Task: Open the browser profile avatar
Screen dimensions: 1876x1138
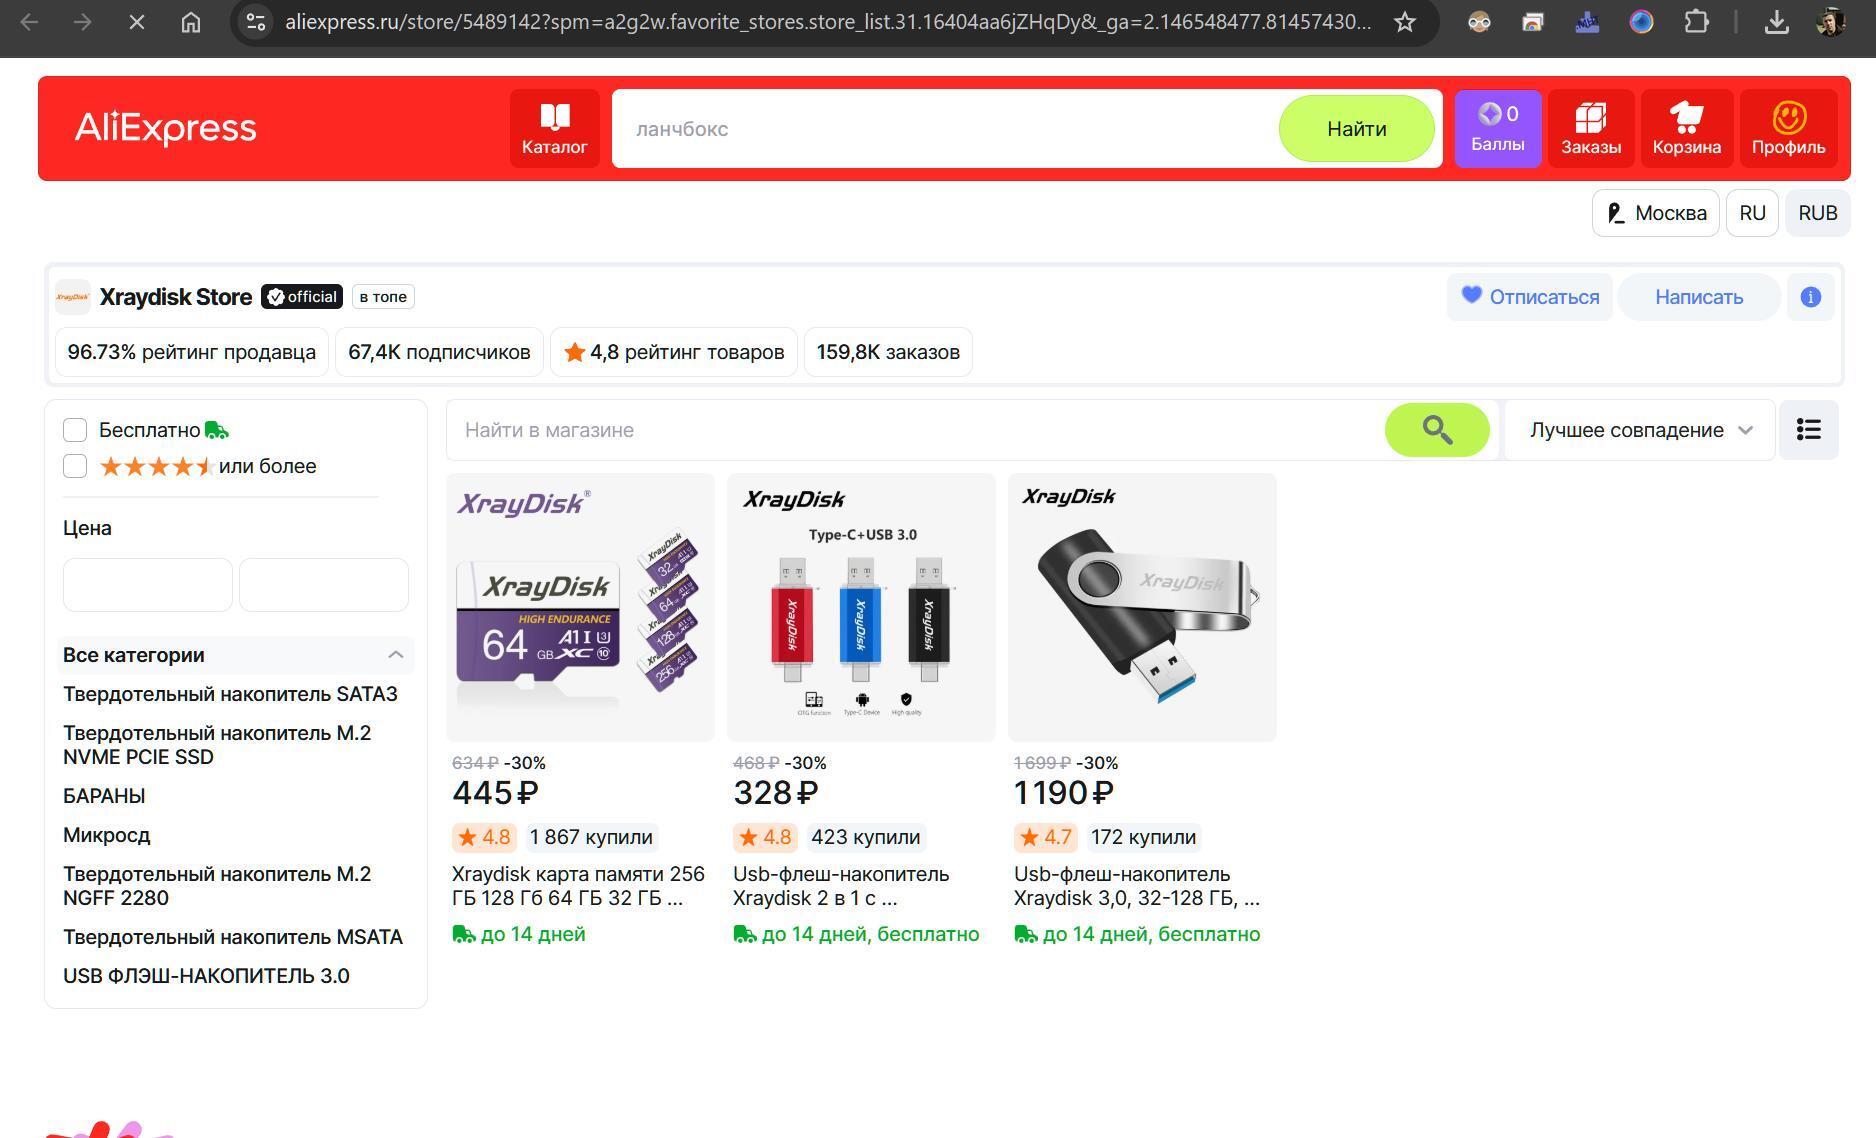Action: [1830, 22]
